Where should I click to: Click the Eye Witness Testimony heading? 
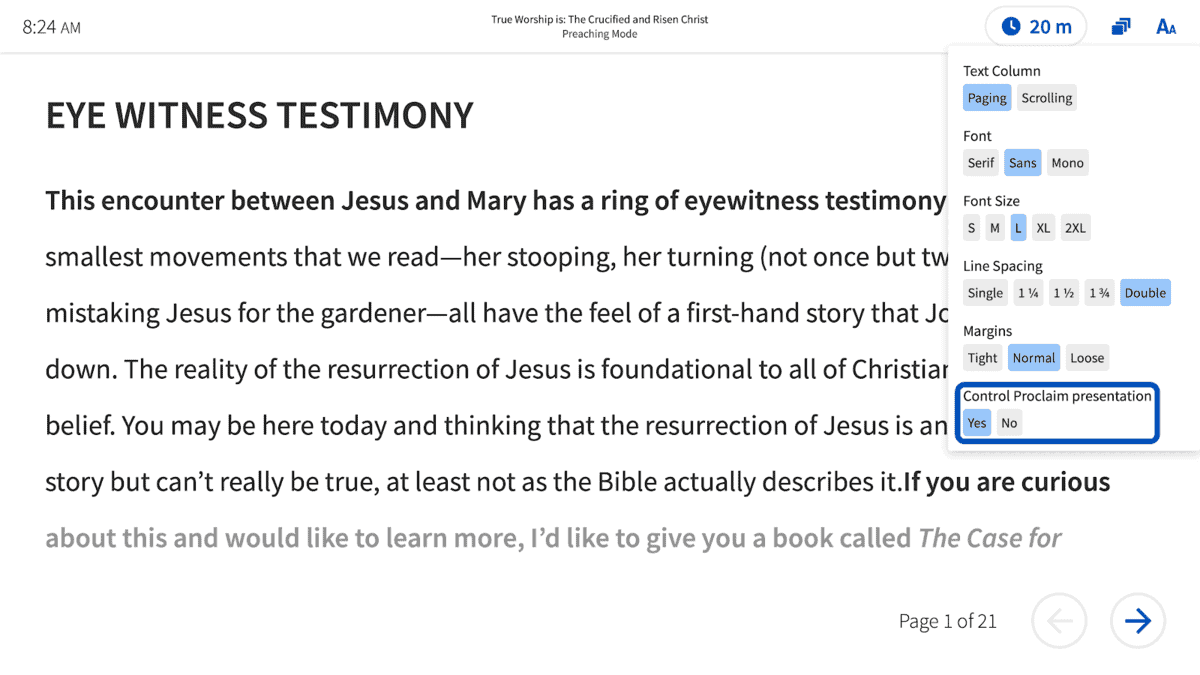point(259,116)
